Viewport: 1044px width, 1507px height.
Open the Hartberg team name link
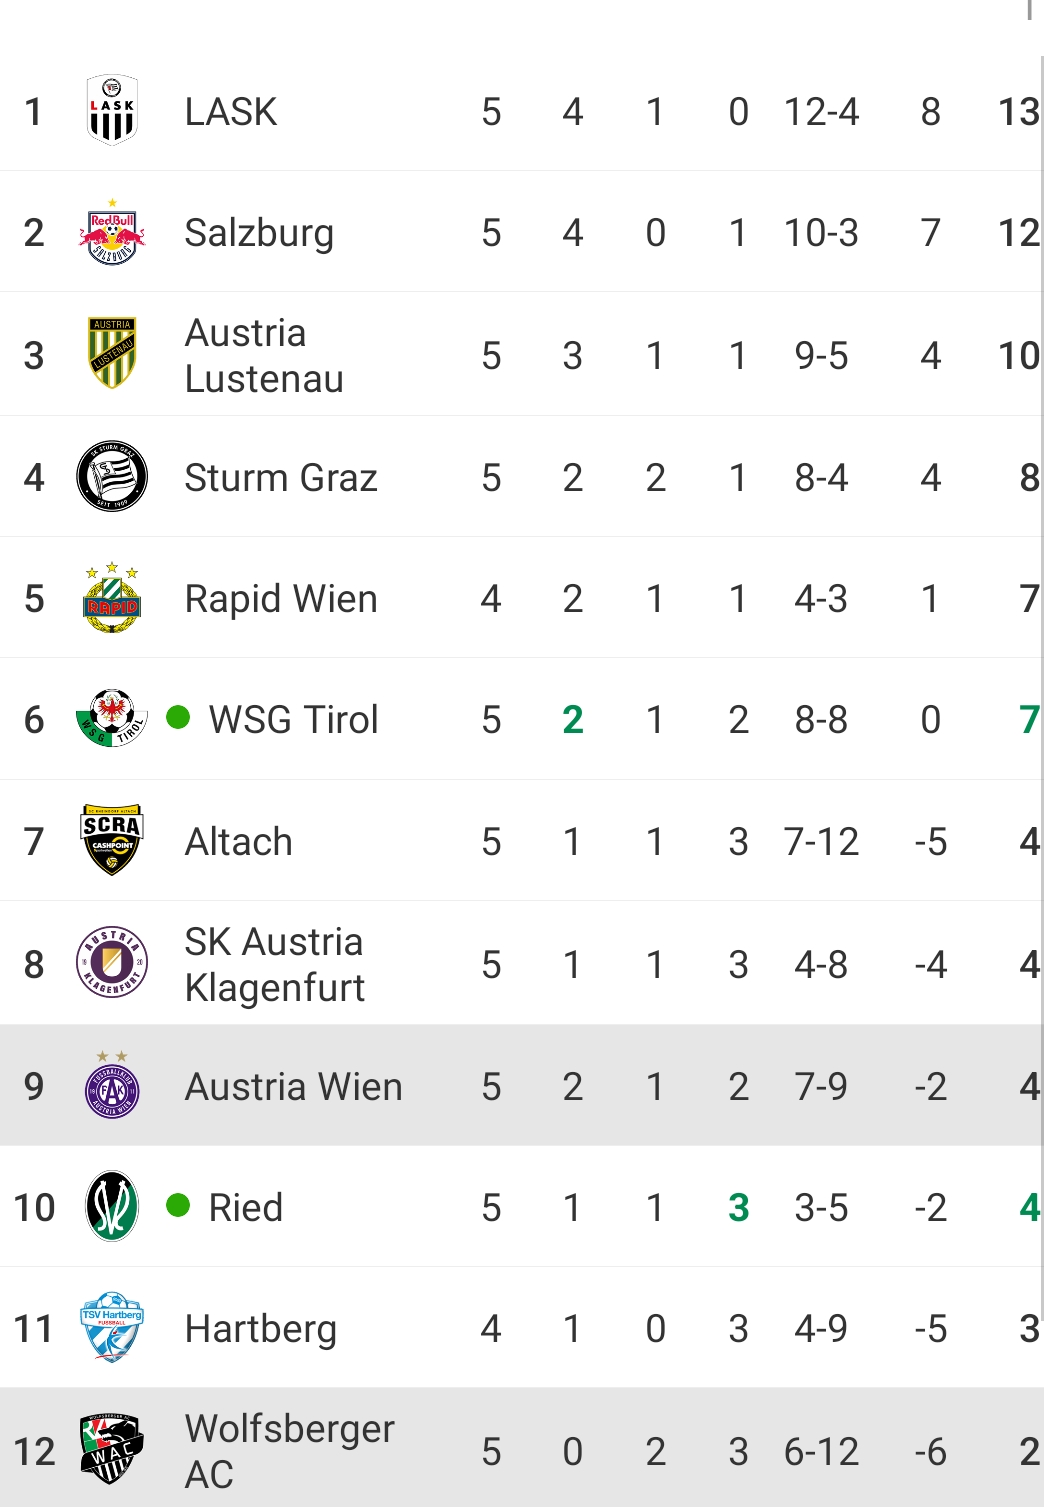tap(261, 1329)
